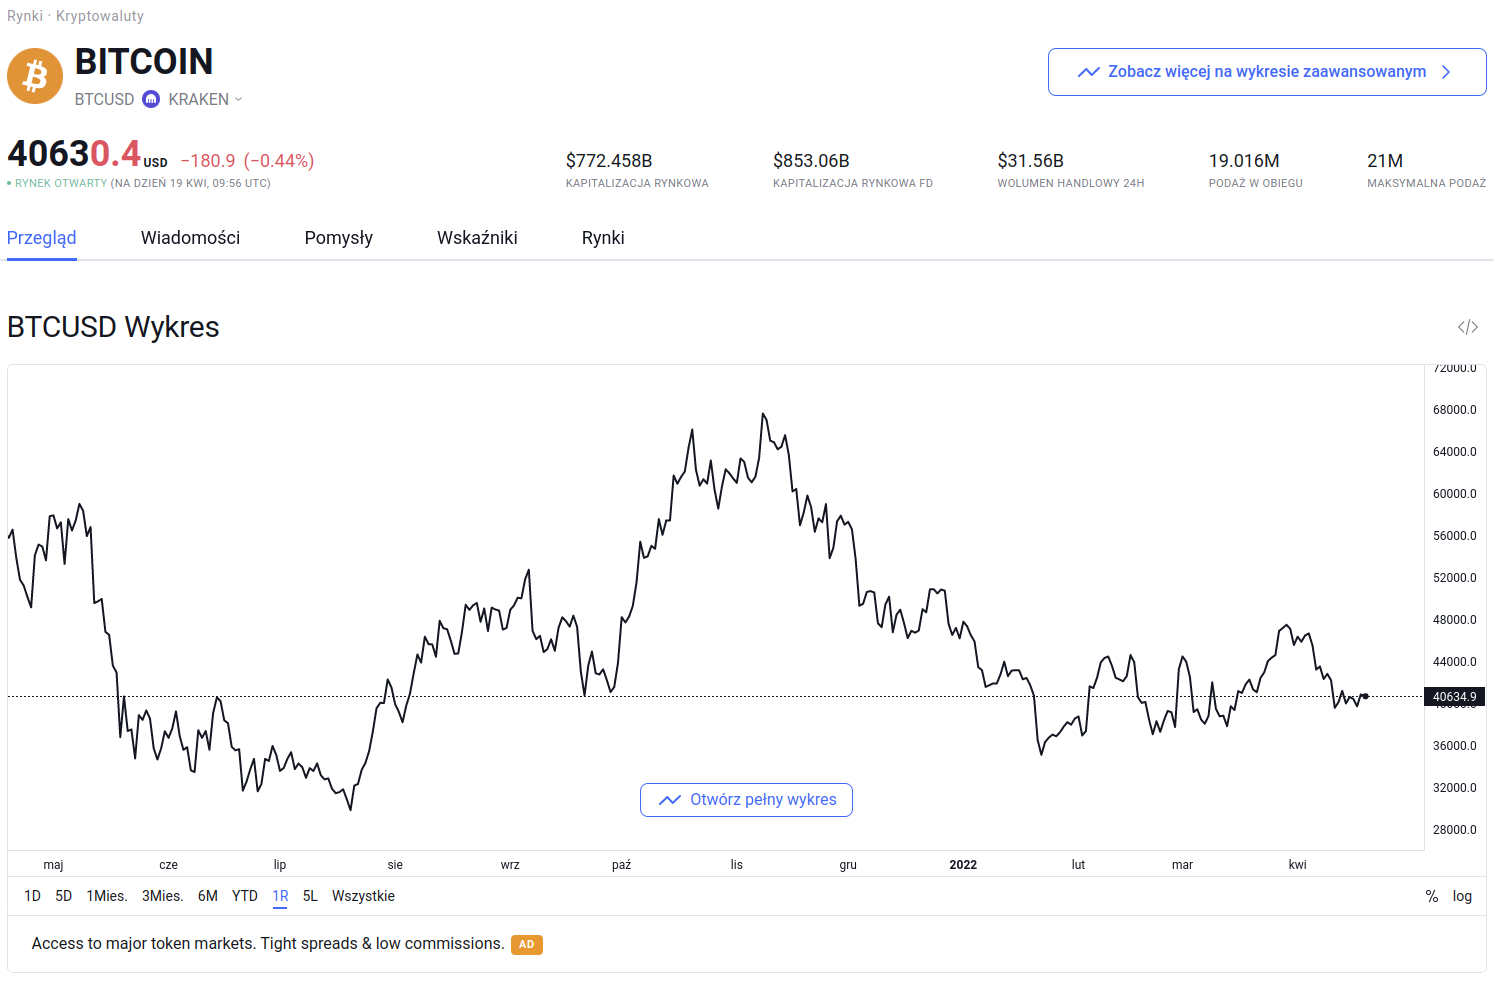Click the right arrow in the advanced chart button
This screenshot has width=1494, height=981.
1445,71
